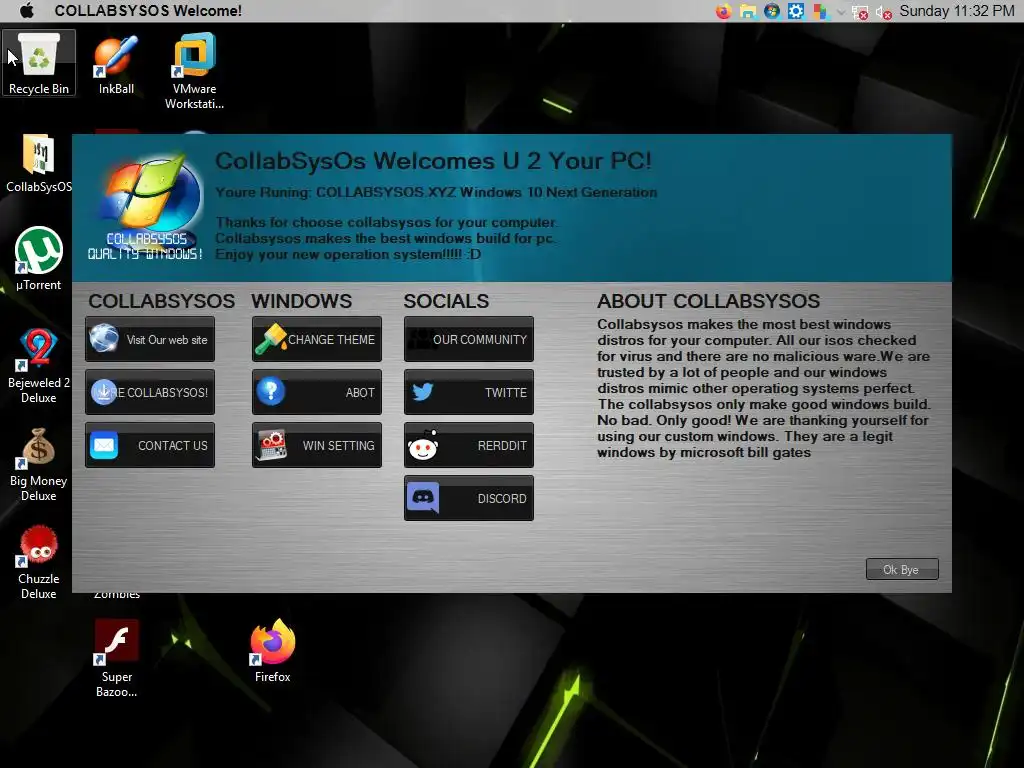Open the File Explorer icon in the top bar
Viewport: 1024px width, 768px height.
[x=748, y=11]
